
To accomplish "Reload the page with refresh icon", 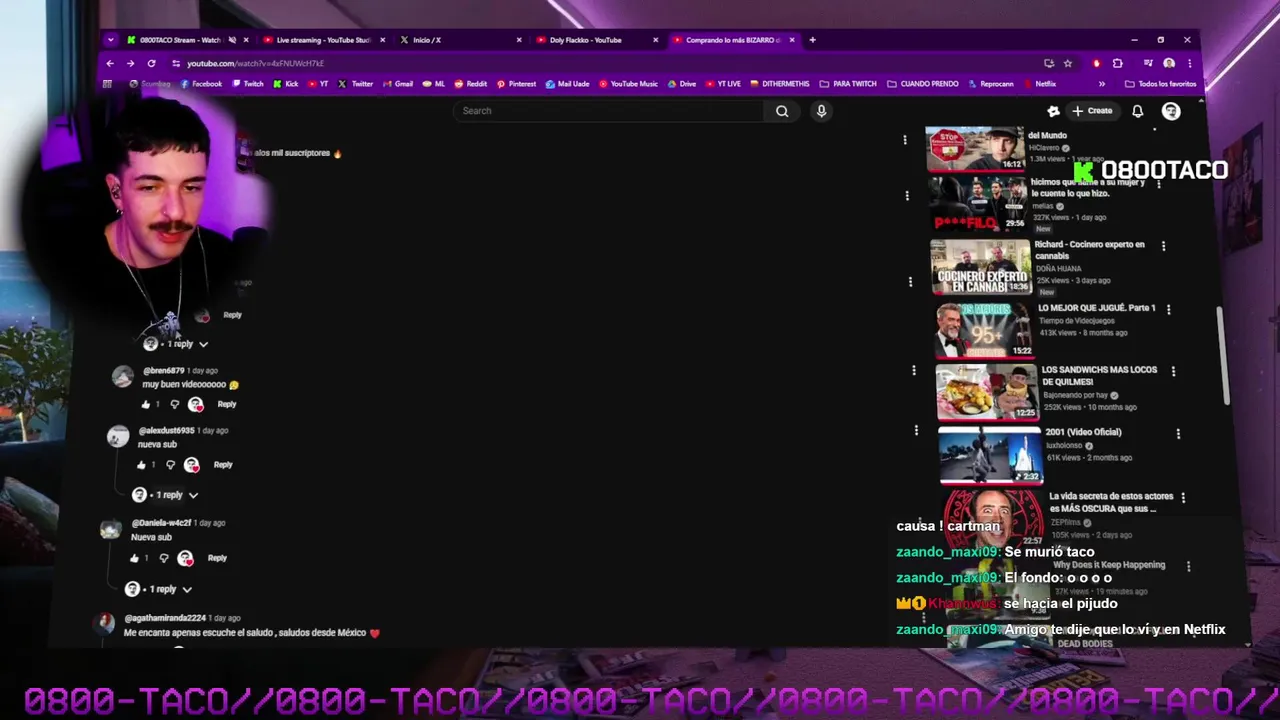I will pos(151,63).
